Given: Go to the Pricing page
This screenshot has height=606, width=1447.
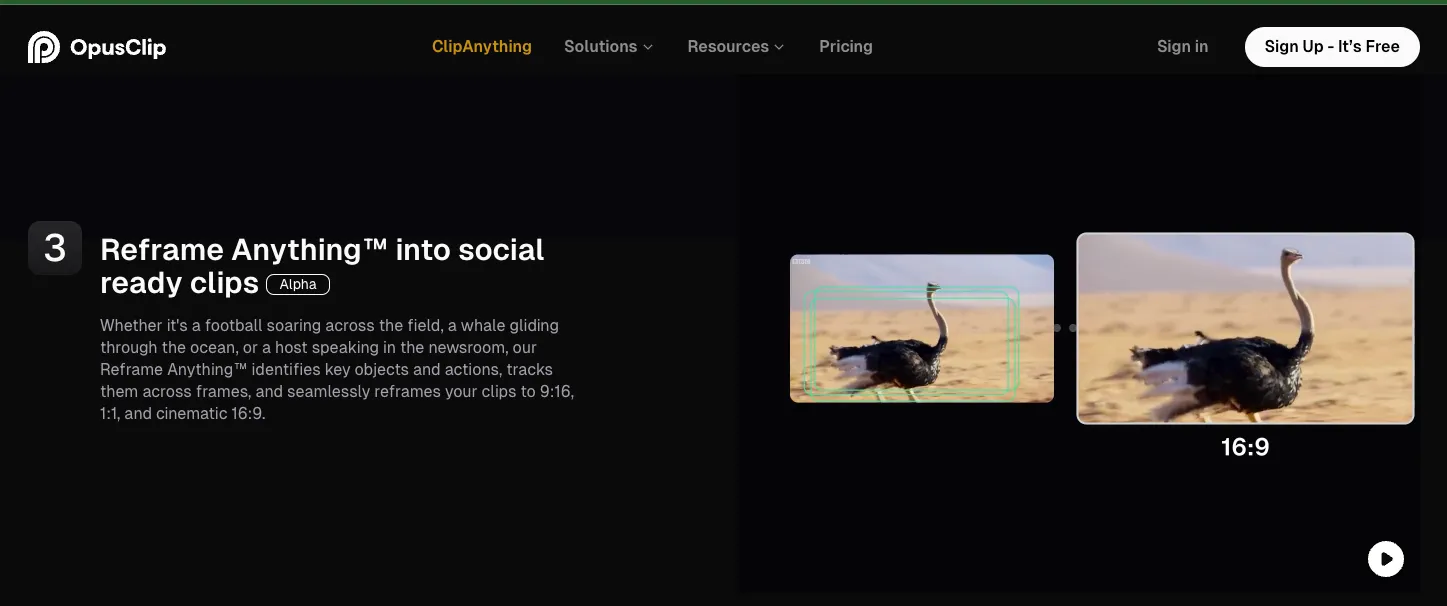Looking at the screenshot, I should pyautogui.click(x=846, y=46).
